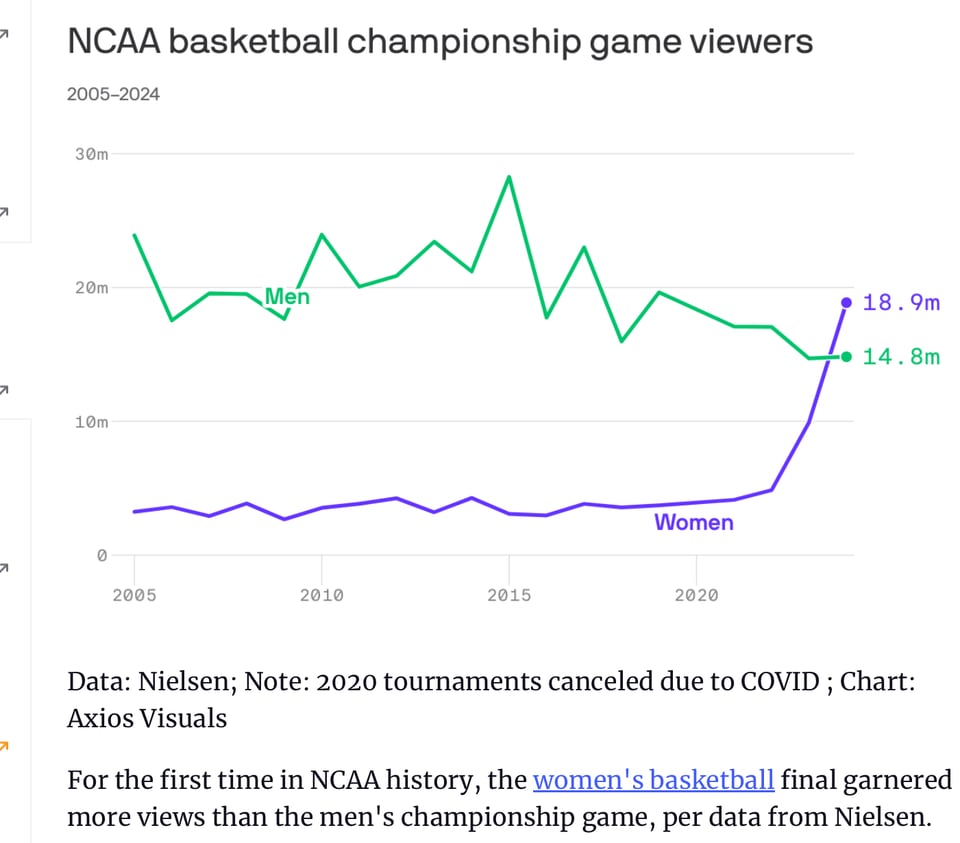The height and width of the screenshot is (843, 960).
Task: Click the green 14.8m endpoint dot
Action: (846, 357)
